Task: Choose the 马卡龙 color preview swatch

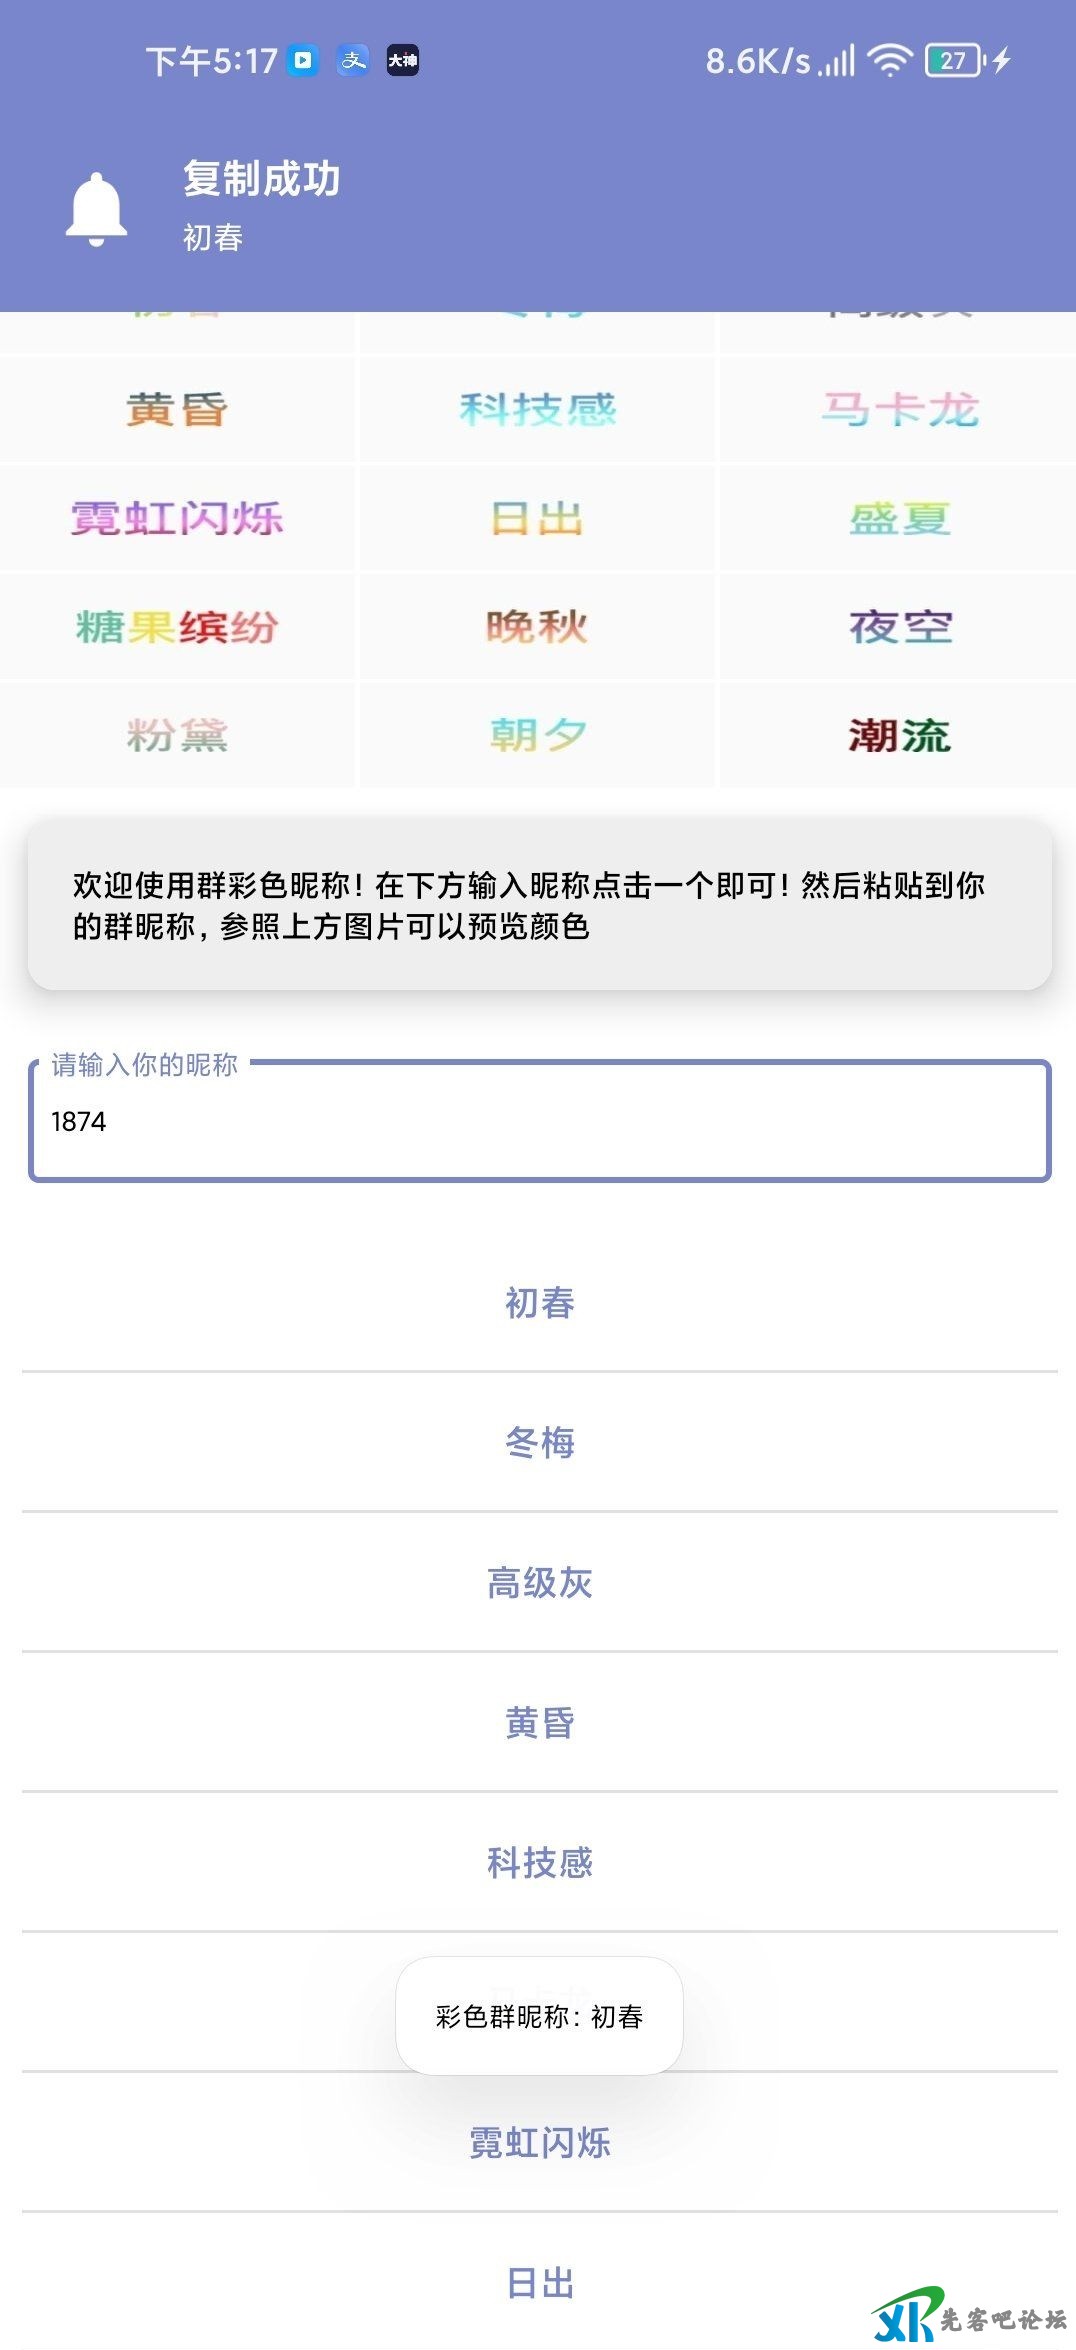Action: [x=899, y=410]
